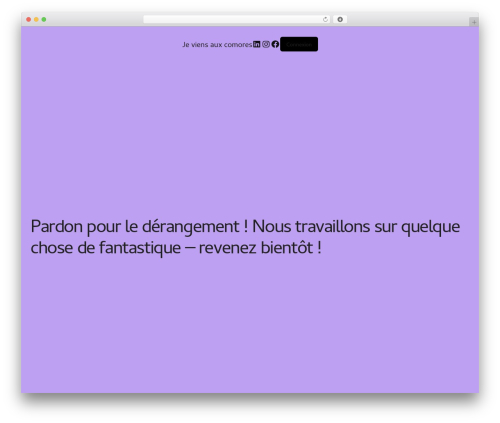The image size is (500, 423).
Task: Close the window with the red button
Action: [29, 20]
